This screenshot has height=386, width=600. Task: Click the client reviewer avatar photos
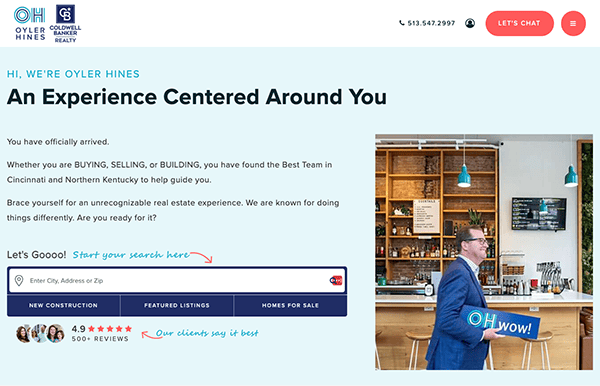(40, 333)
